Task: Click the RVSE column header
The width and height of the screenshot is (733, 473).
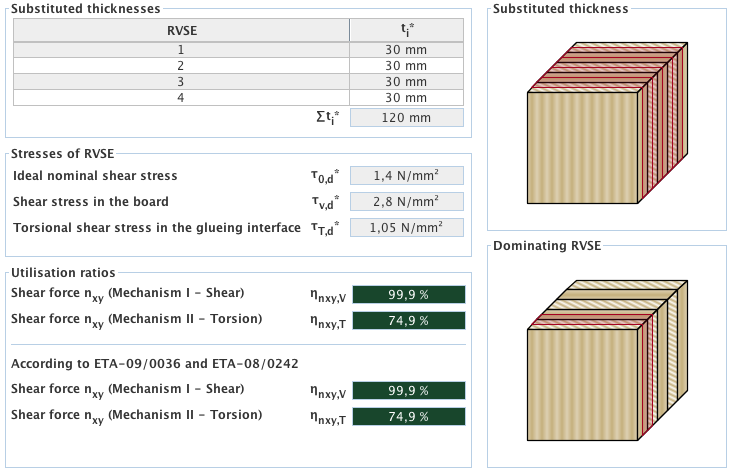Action: click(181, 30)
